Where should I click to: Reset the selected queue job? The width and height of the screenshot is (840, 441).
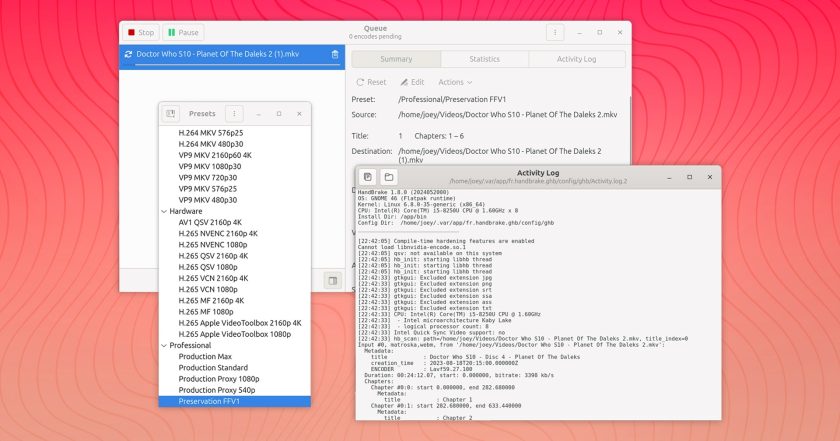pos(371,82)
